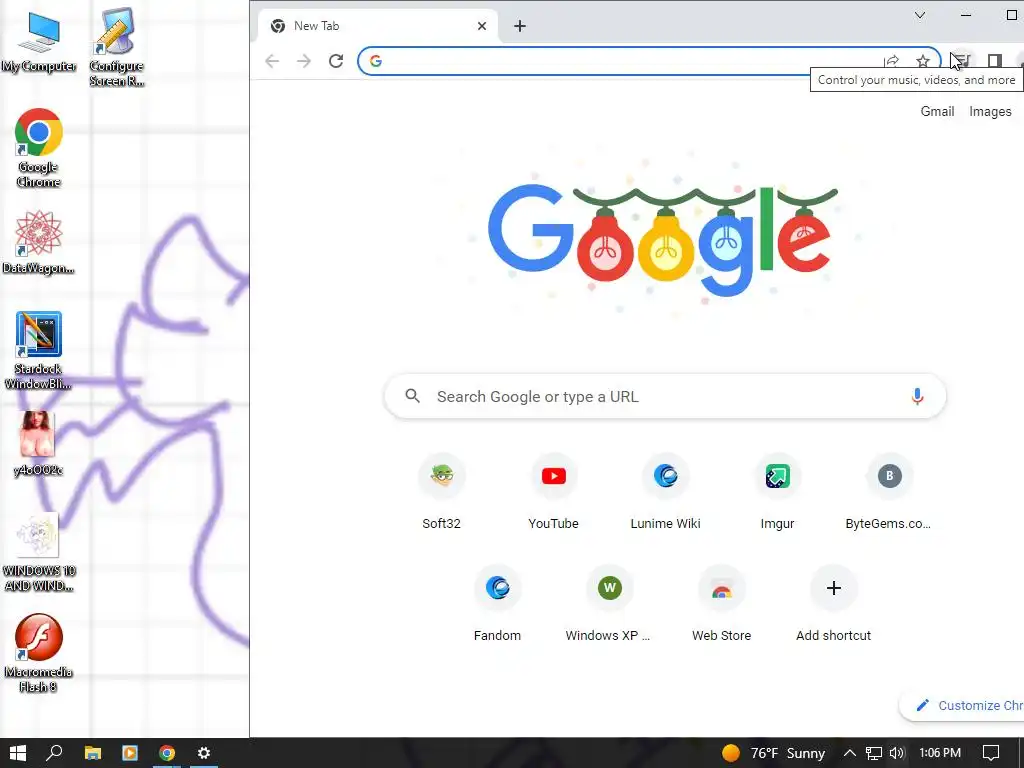Reload the current page
Screen dimensions: 1024x768
[x=336, y=61]
